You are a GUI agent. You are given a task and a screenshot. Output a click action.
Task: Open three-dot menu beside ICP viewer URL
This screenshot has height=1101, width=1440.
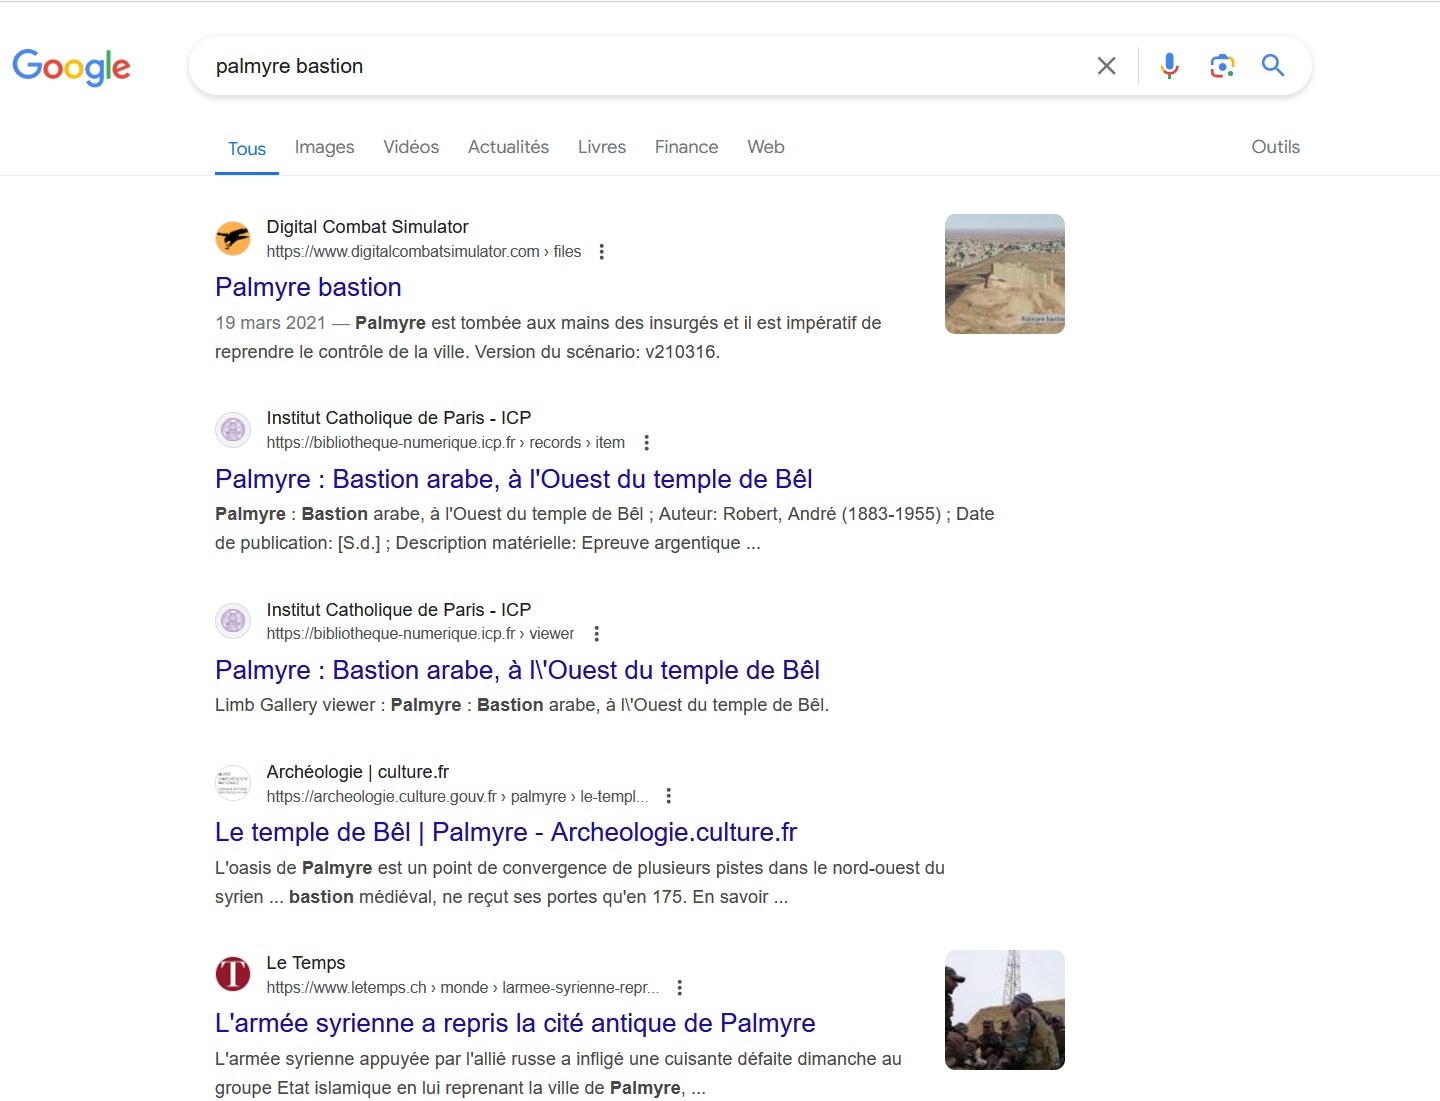(596, 634)
